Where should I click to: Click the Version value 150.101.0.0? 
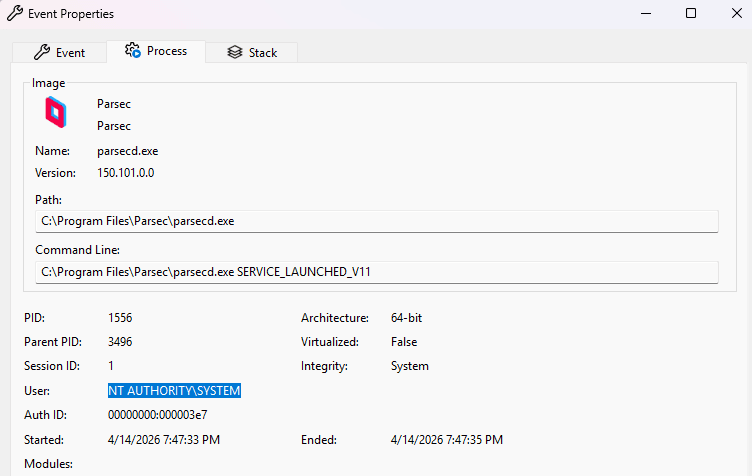[126, 173]
